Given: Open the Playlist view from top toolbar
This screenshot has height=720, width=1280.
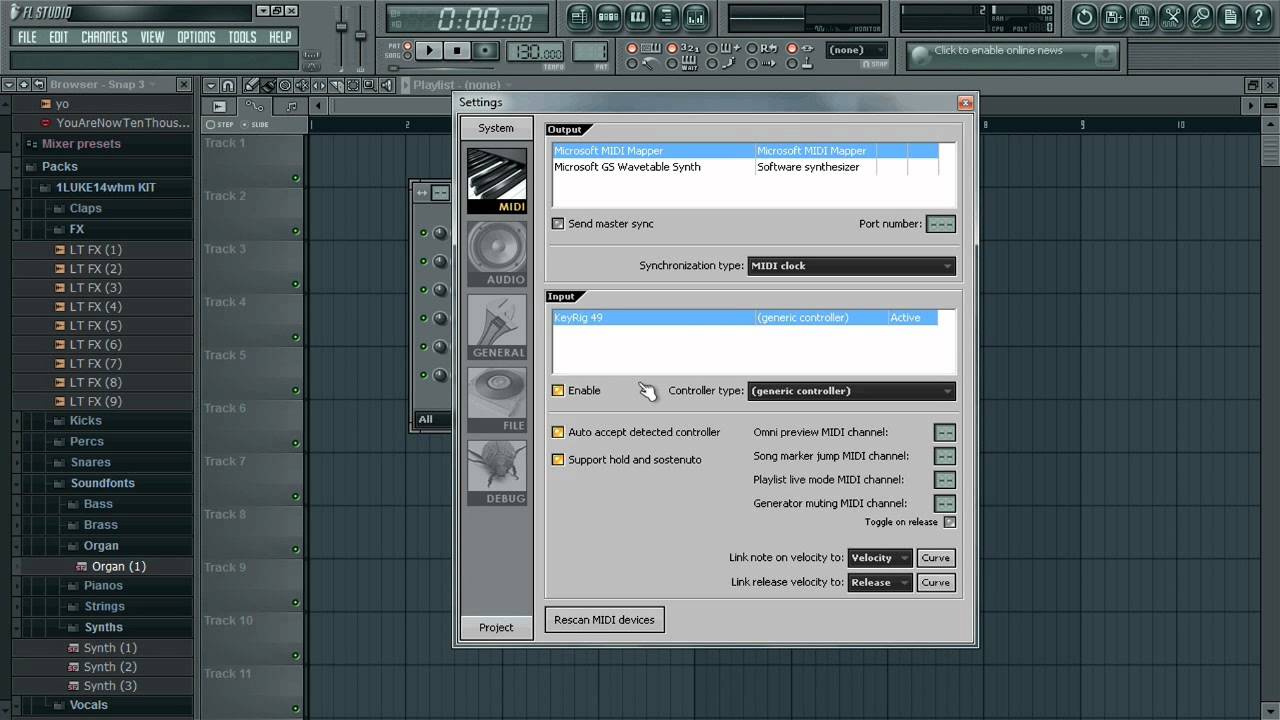Looking at the screenshot, I should [579, 17].
